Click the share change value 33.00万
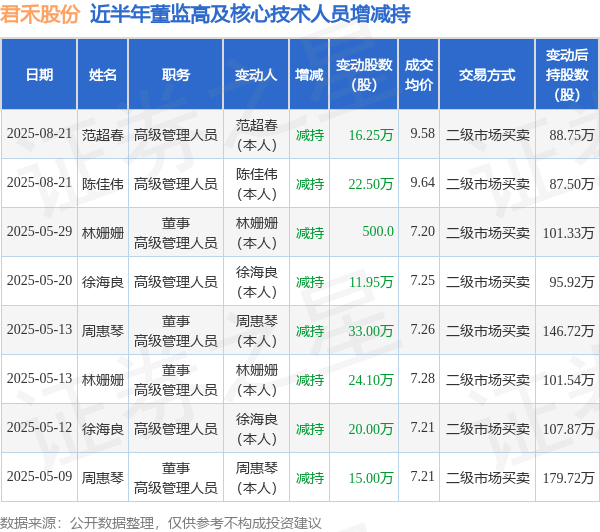This screenshot has width=600, height=532. tap(371, 331)
